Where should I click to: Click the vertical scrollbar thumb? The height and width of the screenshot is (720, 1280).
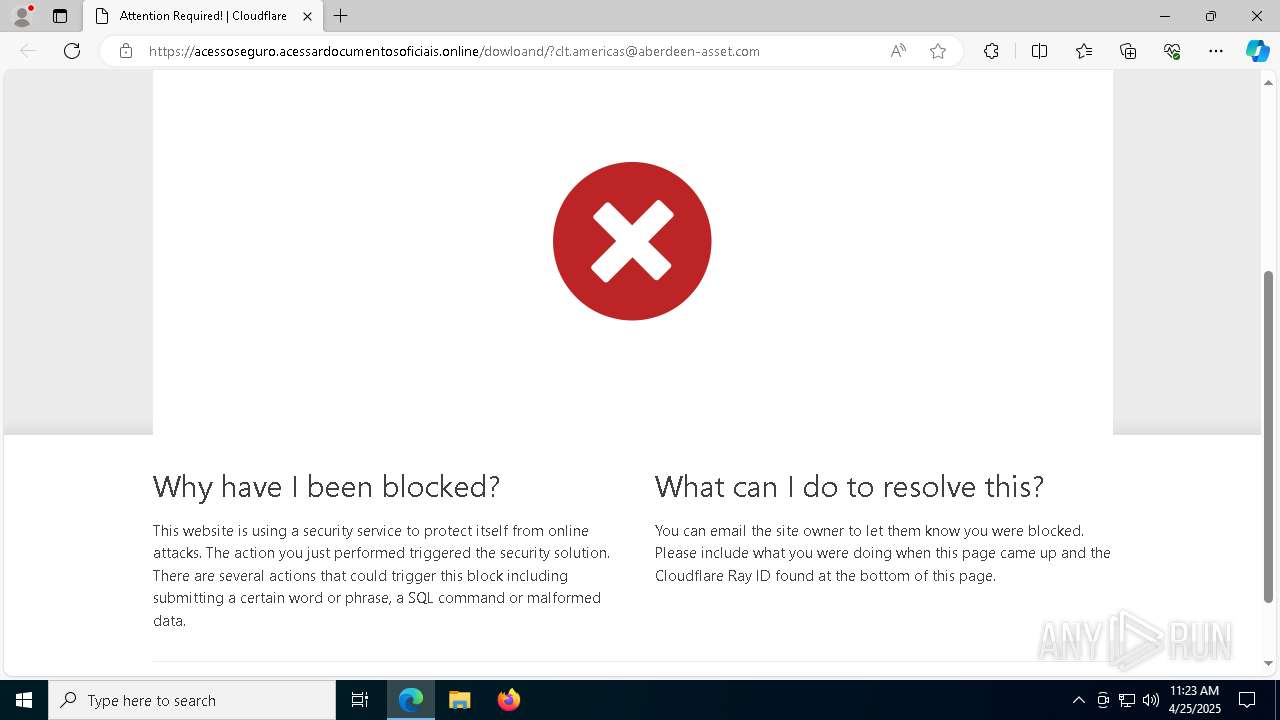1268,437
